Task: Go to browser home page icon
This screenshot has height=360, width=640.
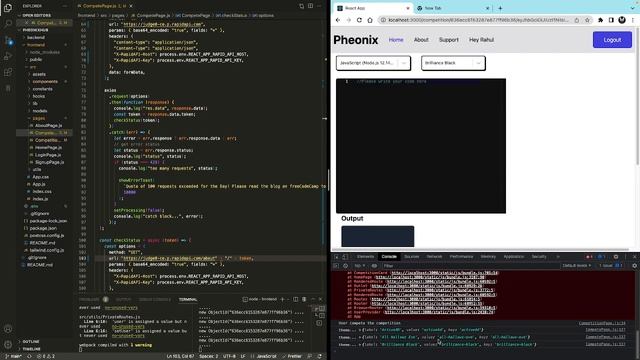Action: pos(370,20)
